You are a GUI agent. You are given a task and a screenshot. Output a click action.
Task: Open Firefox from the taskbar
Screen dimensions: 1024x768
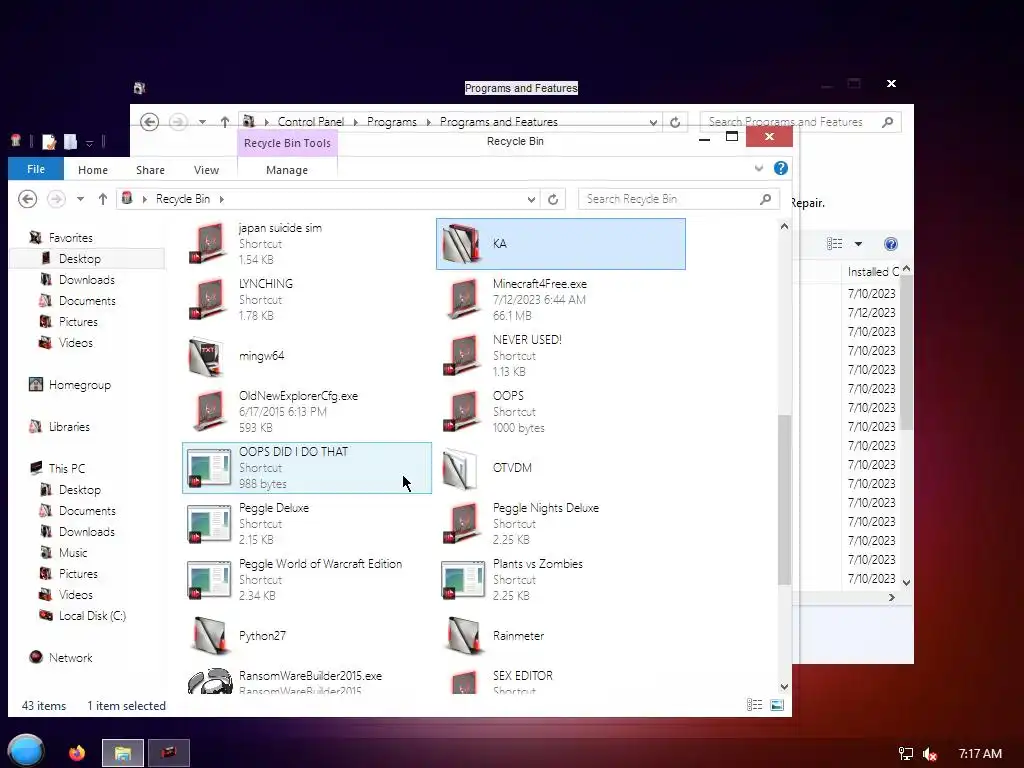click(77, 753)
